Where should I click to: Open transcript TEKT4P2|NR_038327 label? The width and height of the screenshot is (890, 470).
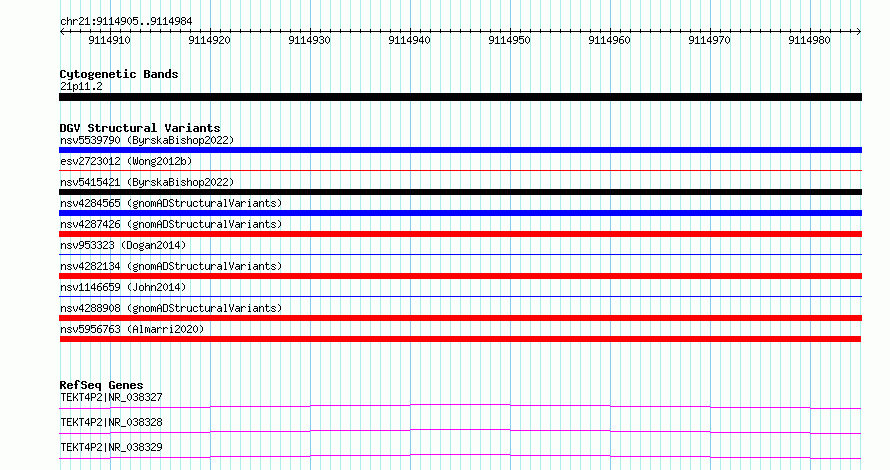pos(111,397)
